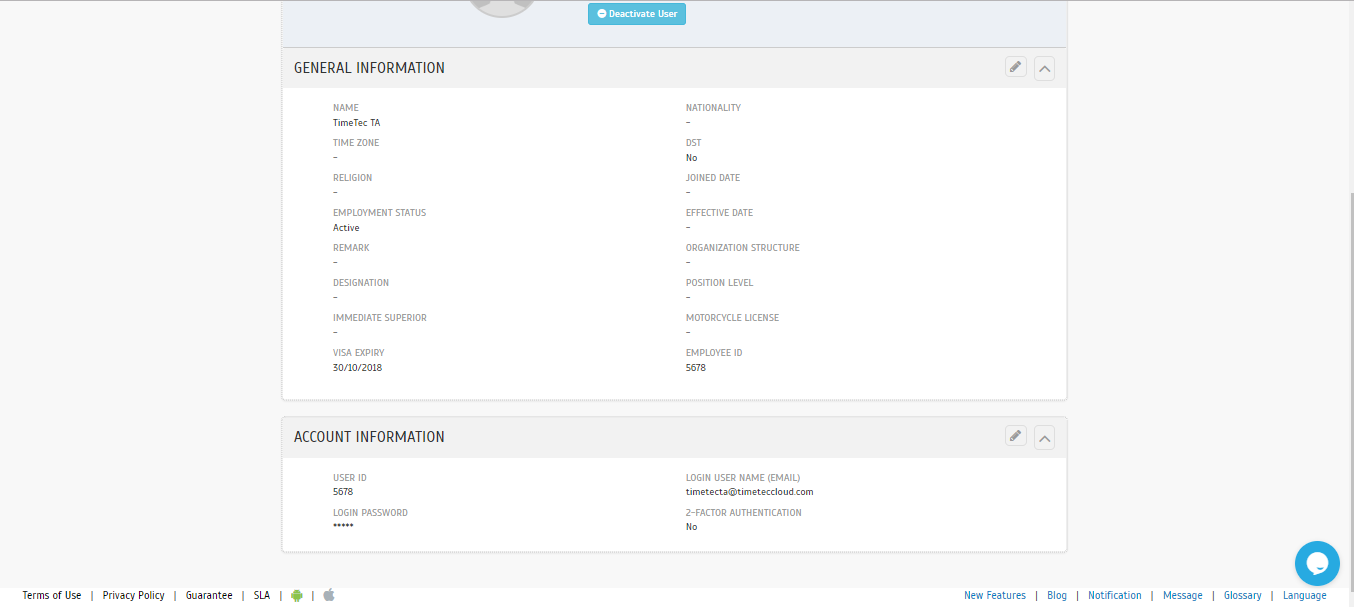Edit Account Information with pencil icon

[x=1016, y=436]
